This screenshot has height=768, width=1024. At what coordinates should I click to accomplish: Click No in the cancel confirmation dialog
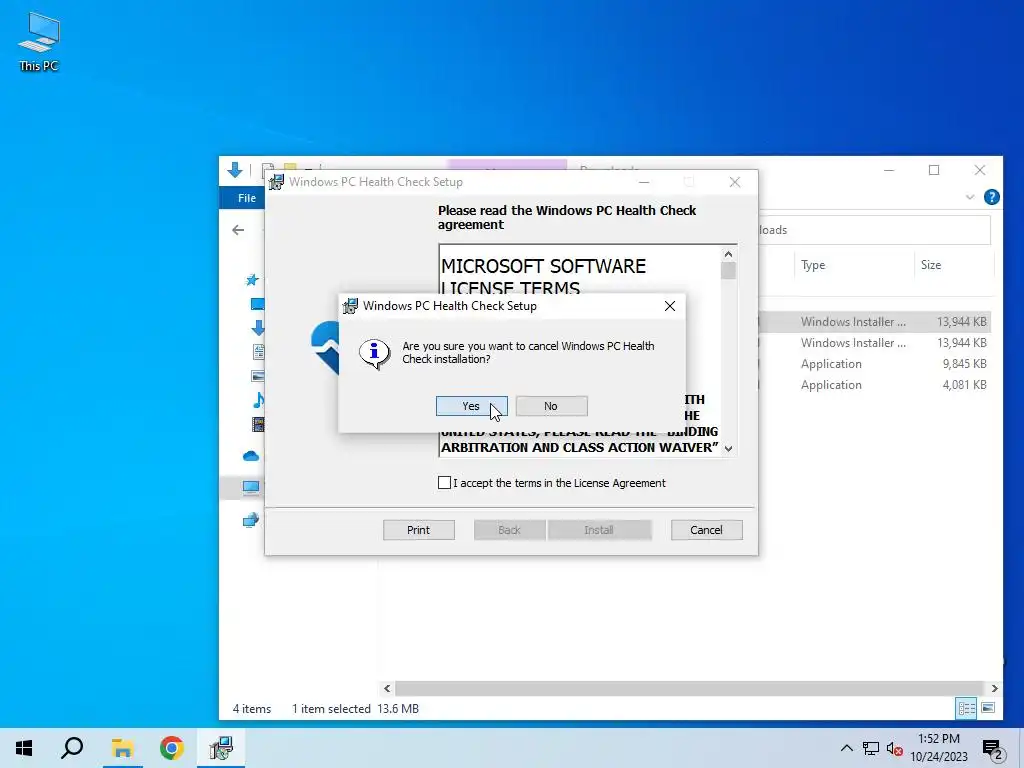coord(551,406)
